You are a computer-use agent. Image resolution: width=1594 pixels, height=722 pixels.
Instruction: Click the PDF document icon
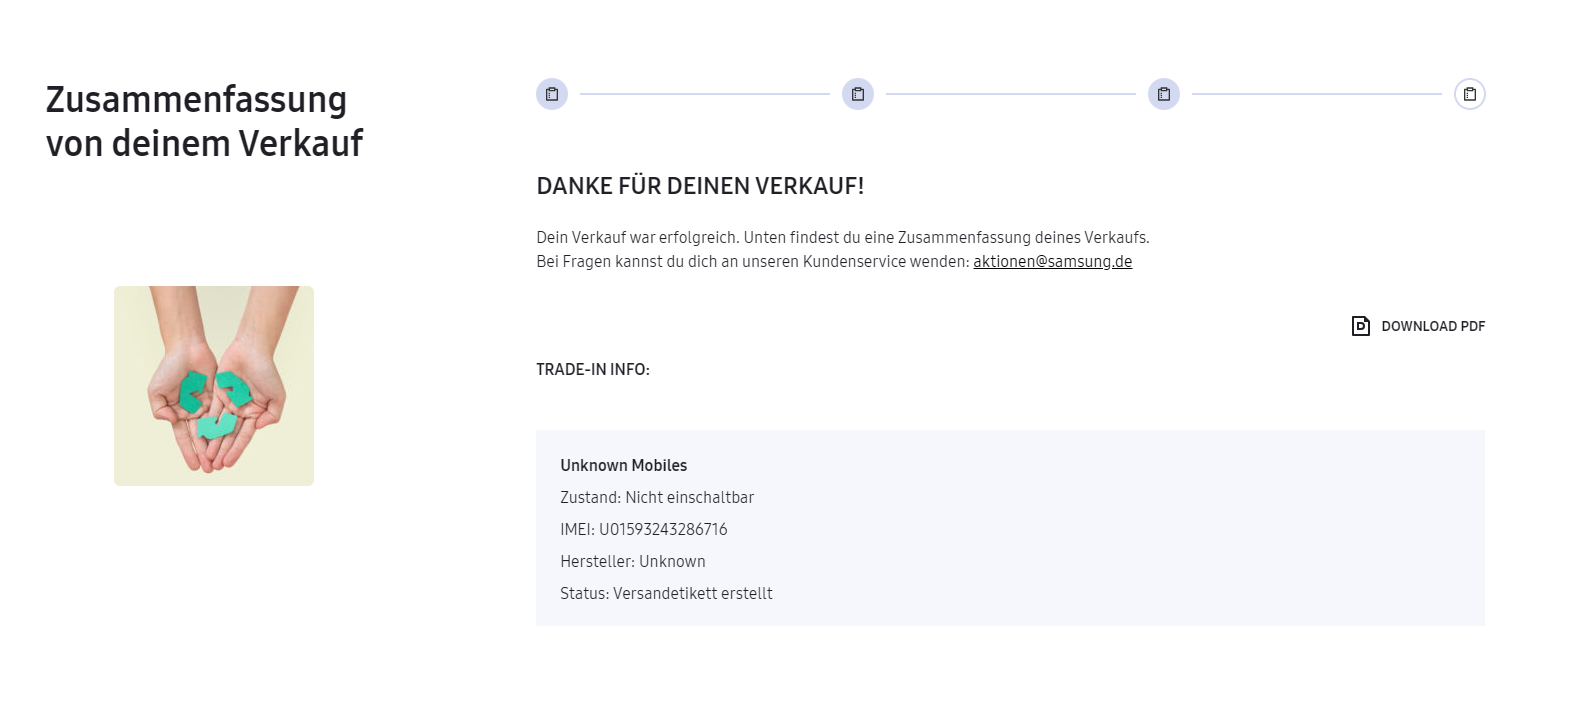(1361, 326)
